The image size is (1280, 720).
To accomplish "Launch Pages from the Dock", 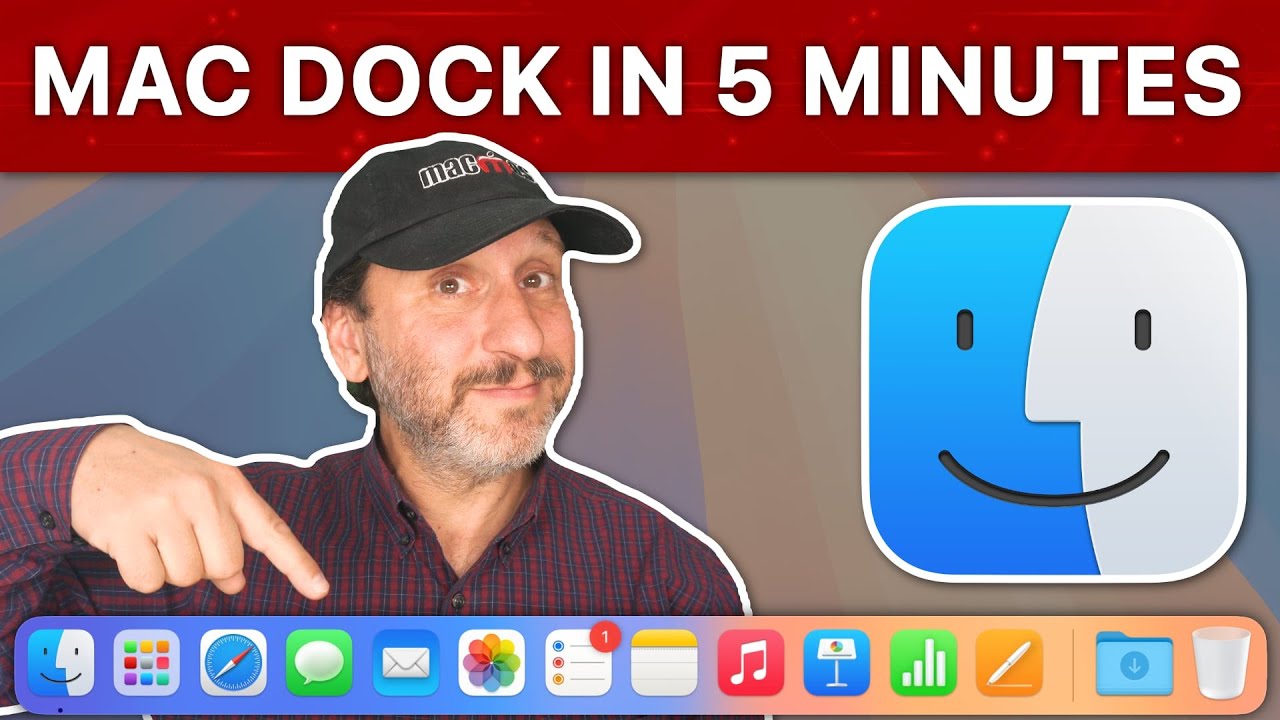I will pos(1009,663).
